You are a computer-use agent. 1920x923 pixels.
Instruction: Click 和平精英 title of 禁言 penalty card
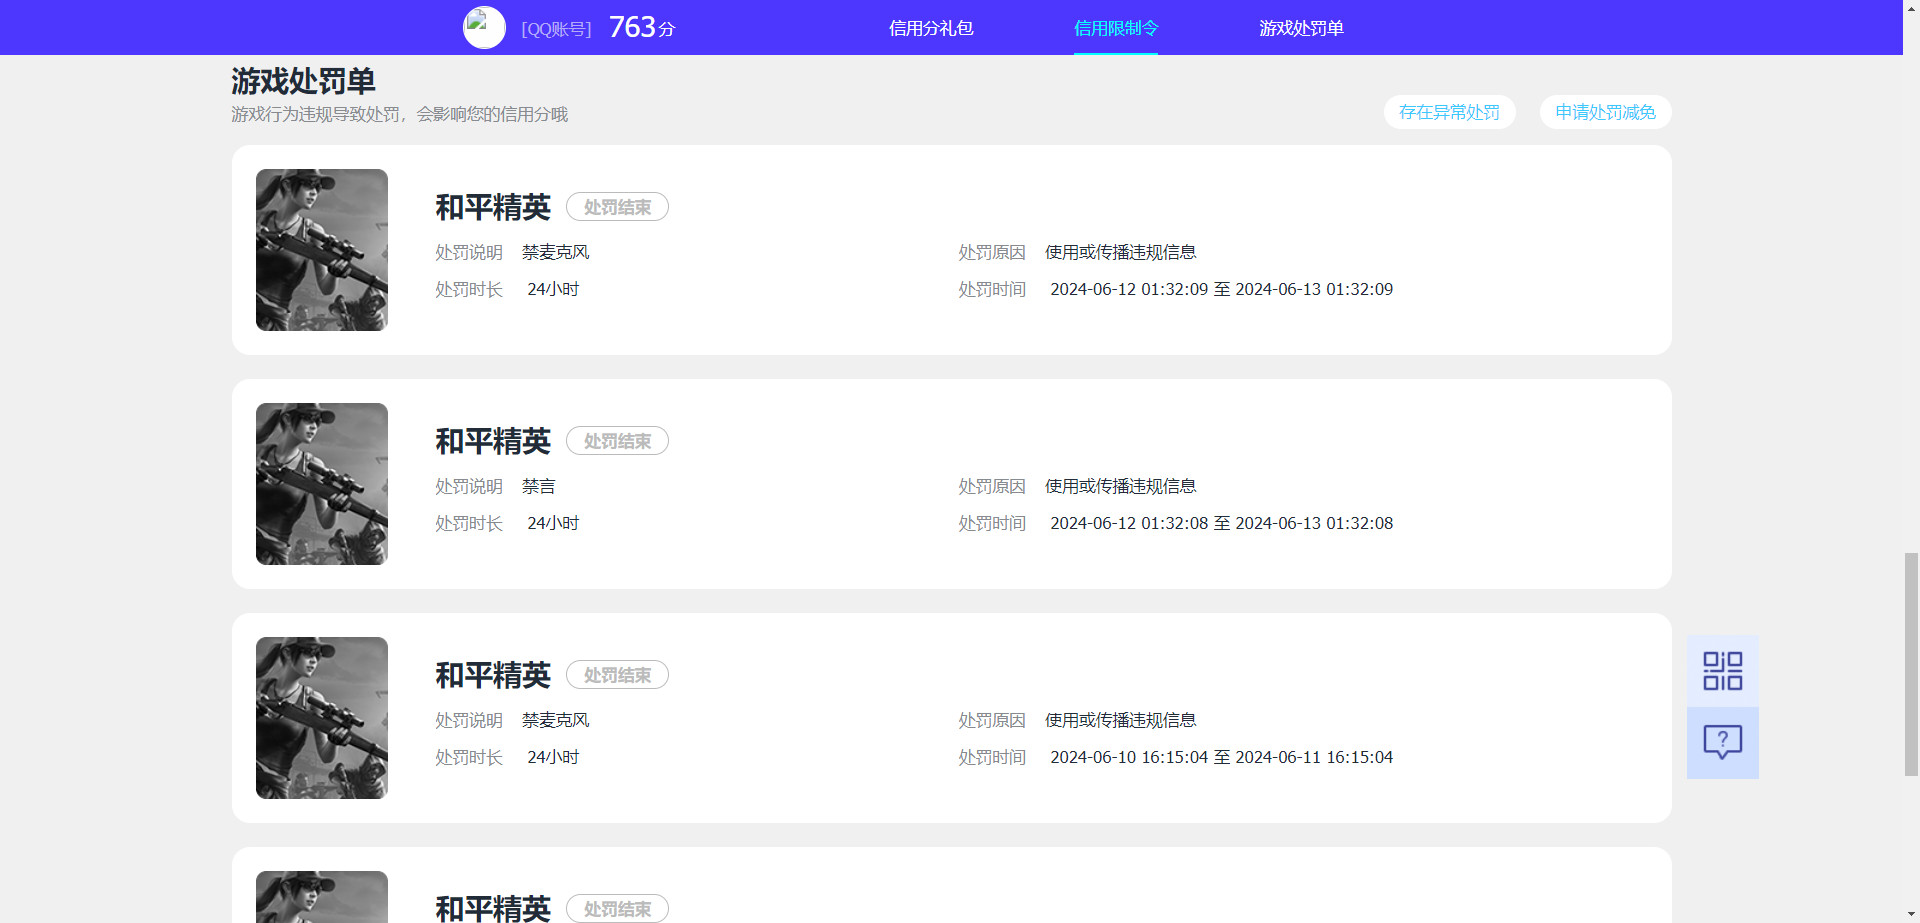(x=493, y=441)
